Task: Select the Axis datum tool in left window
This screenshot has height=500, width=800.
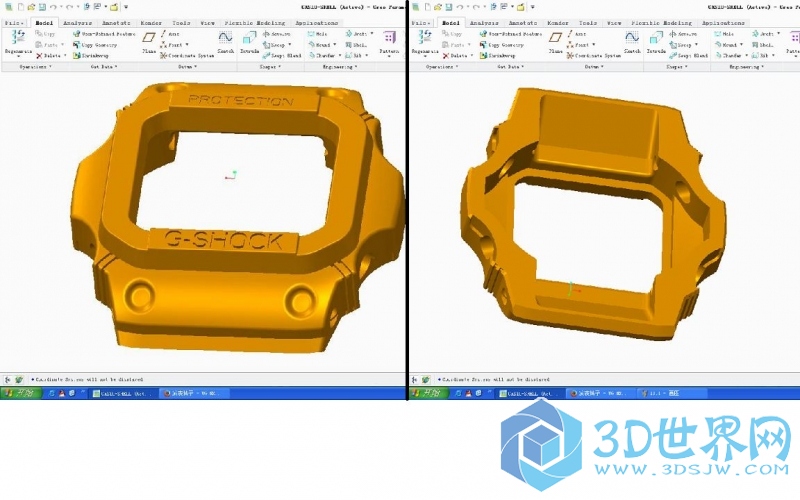Action: point(170,34)
